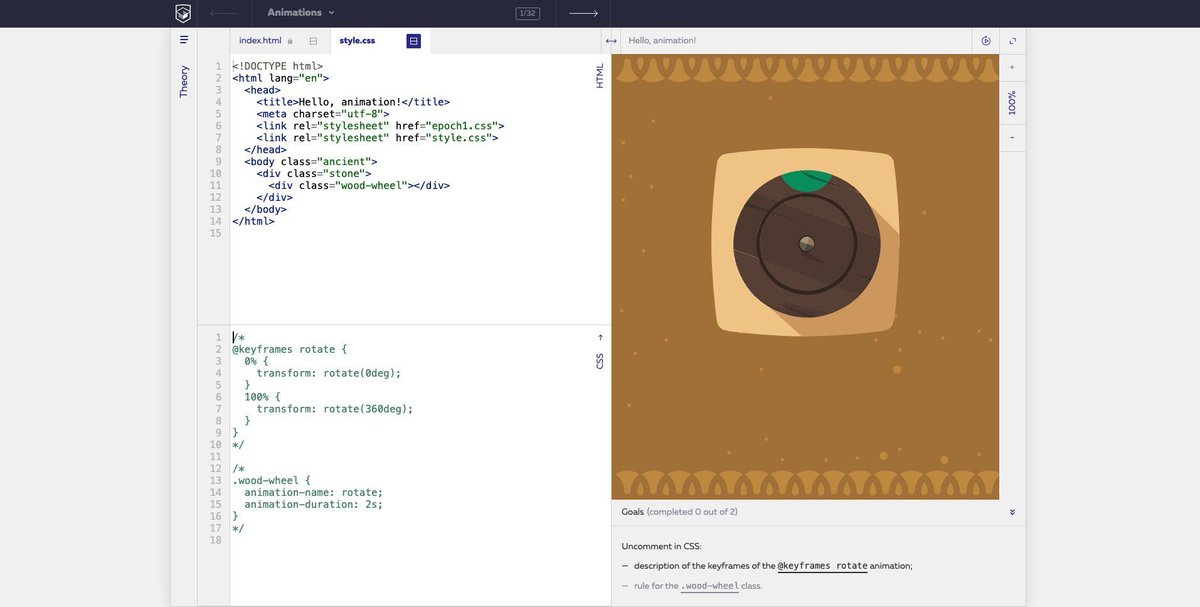Click the wooden wheel in the preview
Screen dimensions: 1200x607
click(x=806, y=244)
